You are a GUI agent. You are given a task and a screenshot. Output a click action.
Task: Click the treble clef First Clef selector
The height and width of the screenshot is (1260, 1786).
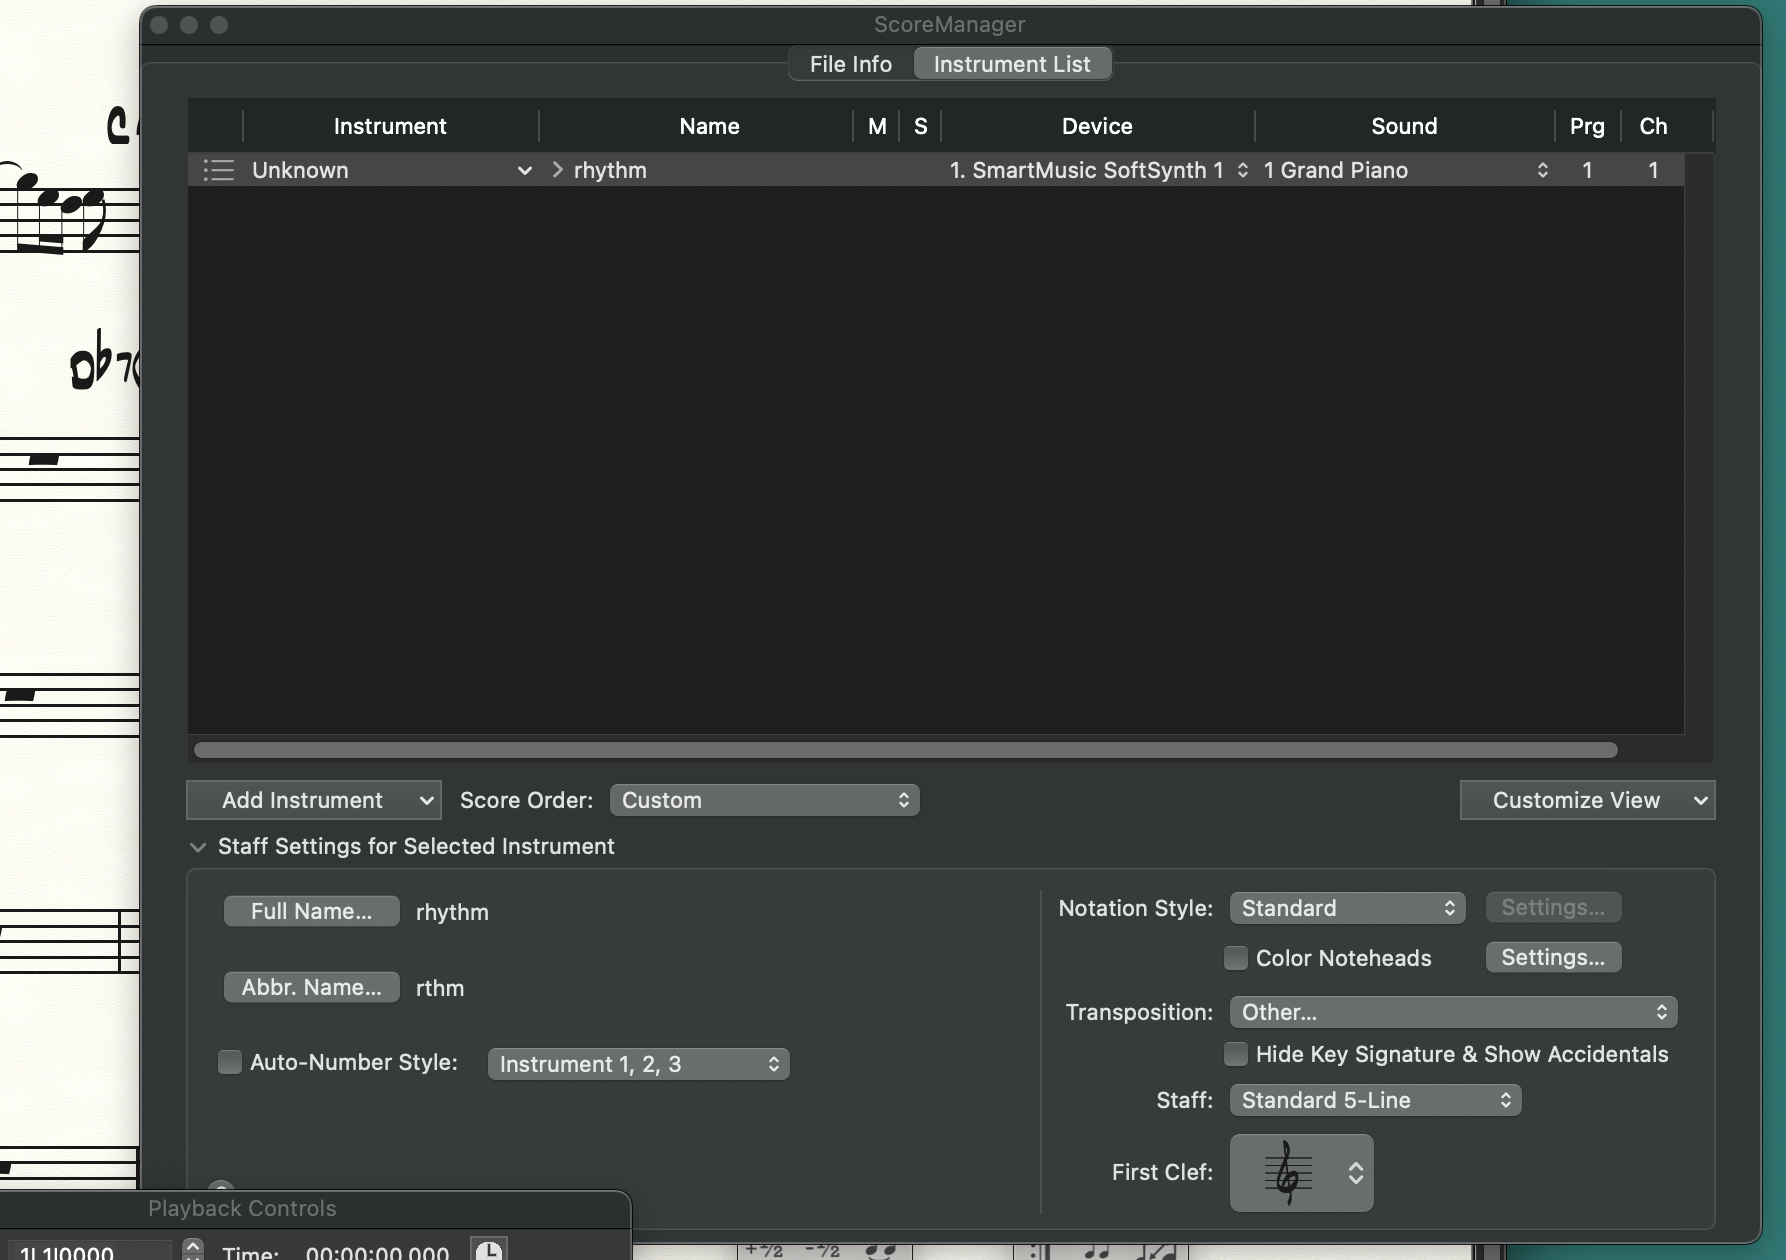(1300, 1172)
